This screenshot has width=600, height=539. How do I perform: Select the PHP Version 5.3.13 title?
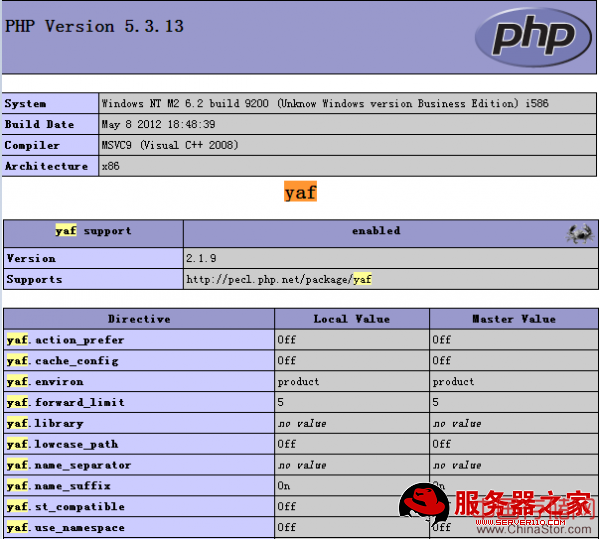95,27
